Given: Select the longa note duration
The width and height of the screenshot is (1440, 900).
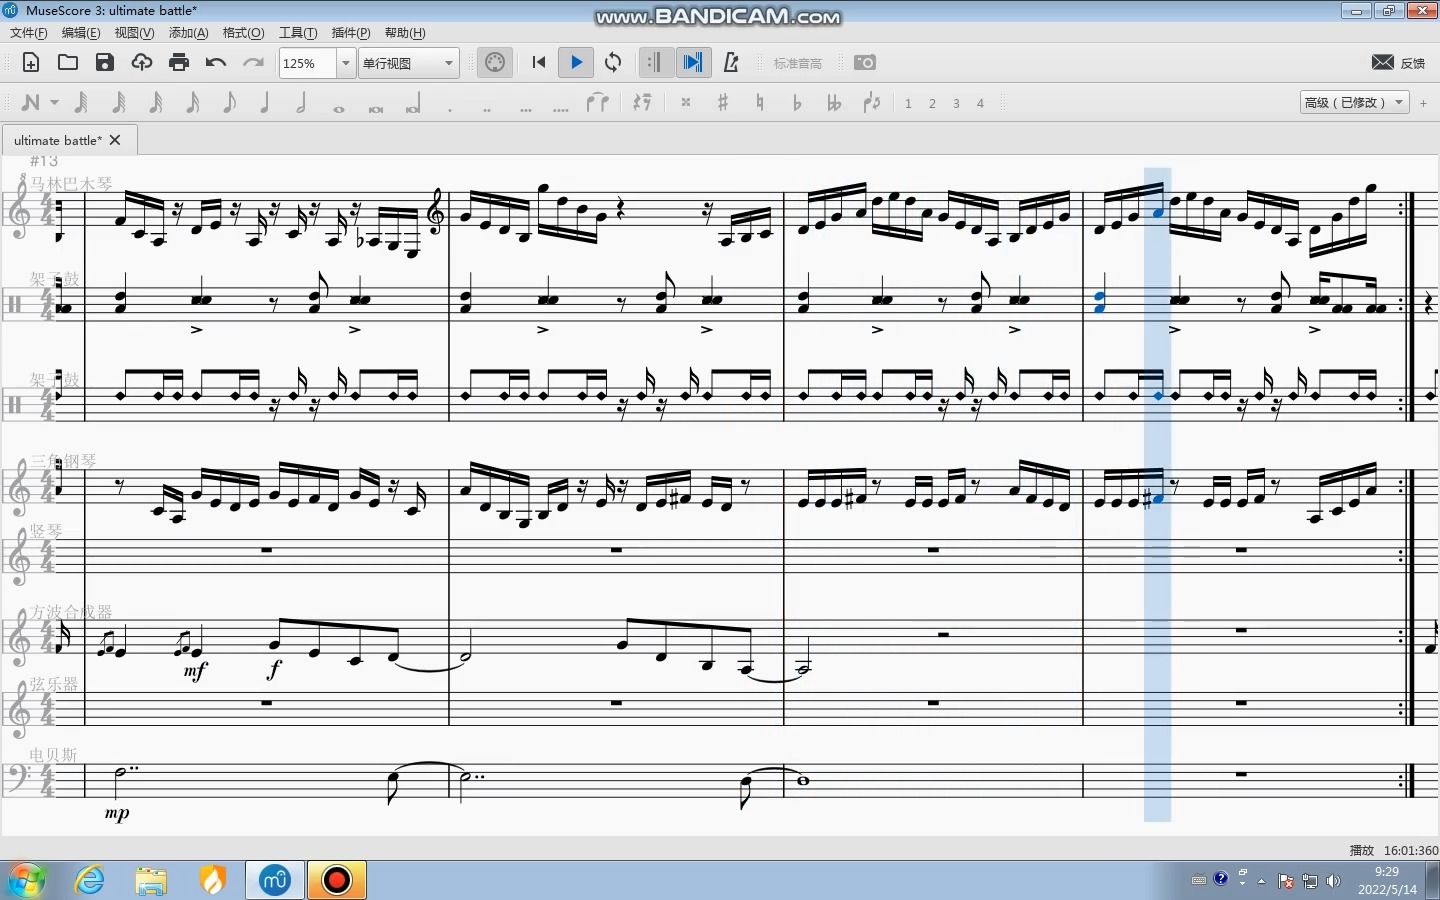Looking at the screenshot, I should click(413, 105).
